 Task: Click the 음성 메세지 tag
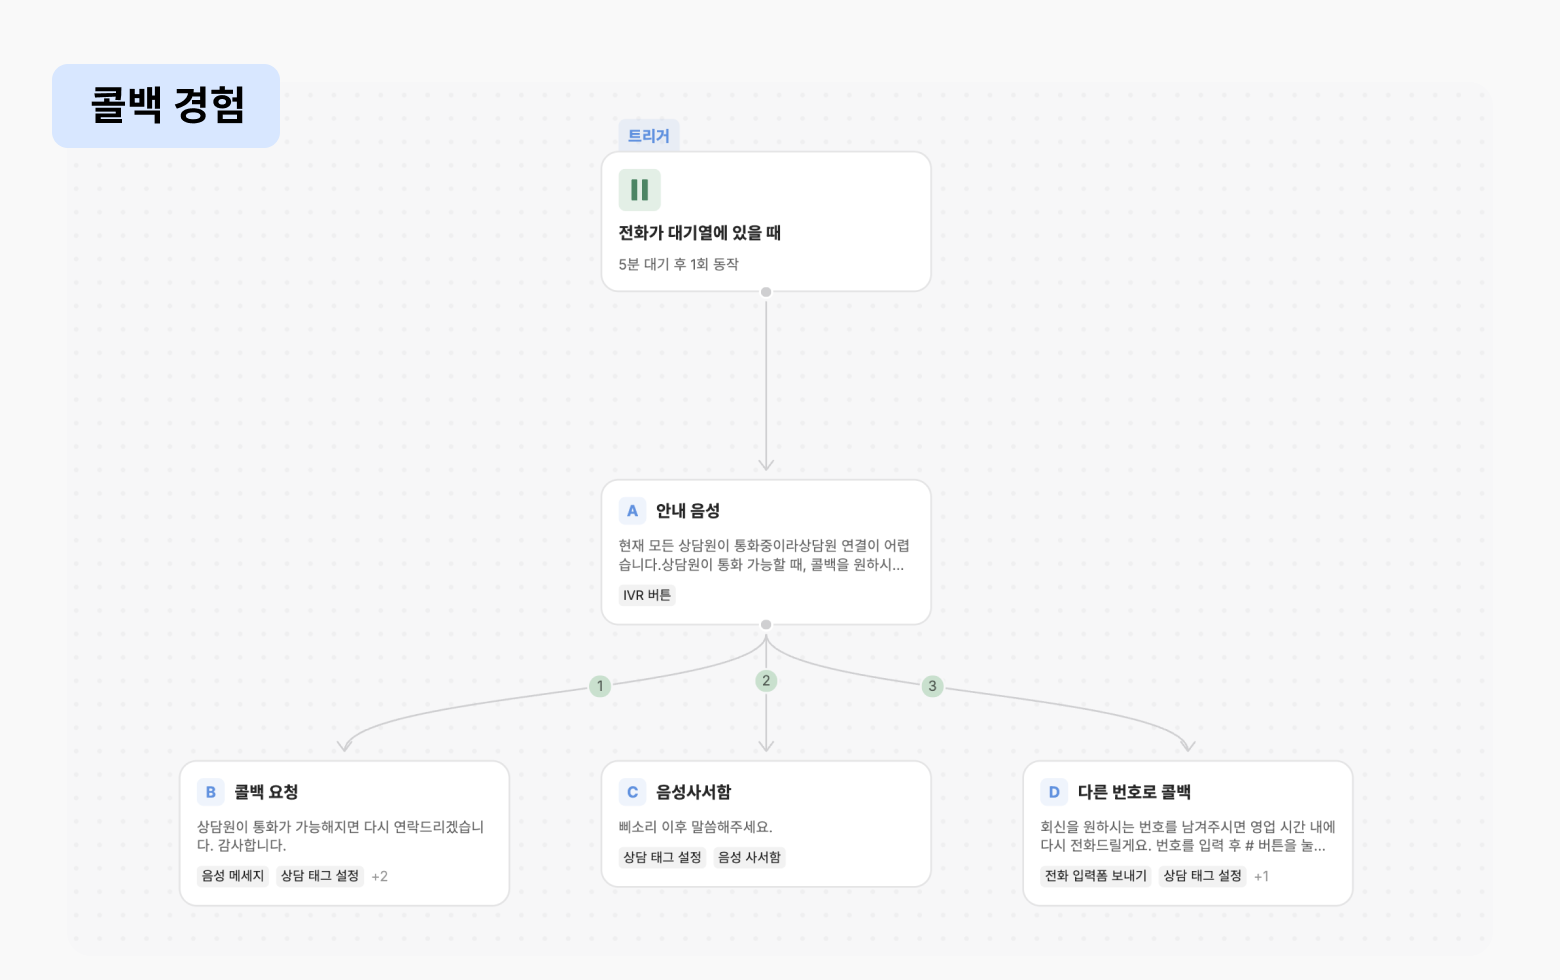(233, 876)
